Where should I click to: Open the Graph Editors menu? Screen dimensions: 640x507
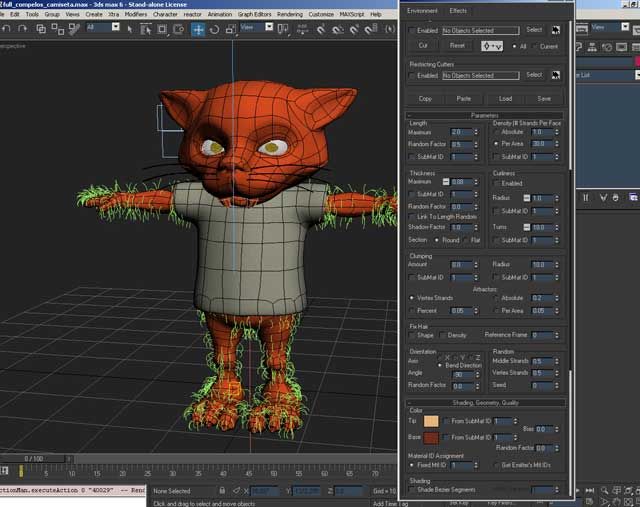pos(255,14)
